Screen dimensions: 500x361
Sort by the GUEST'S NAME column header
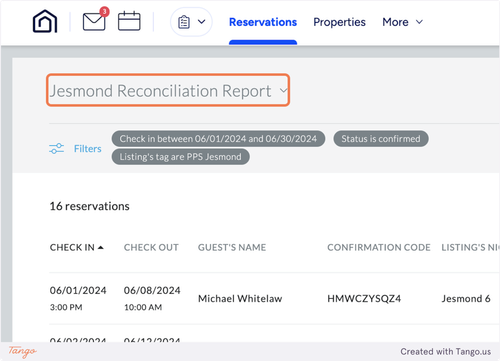(232, 248)
